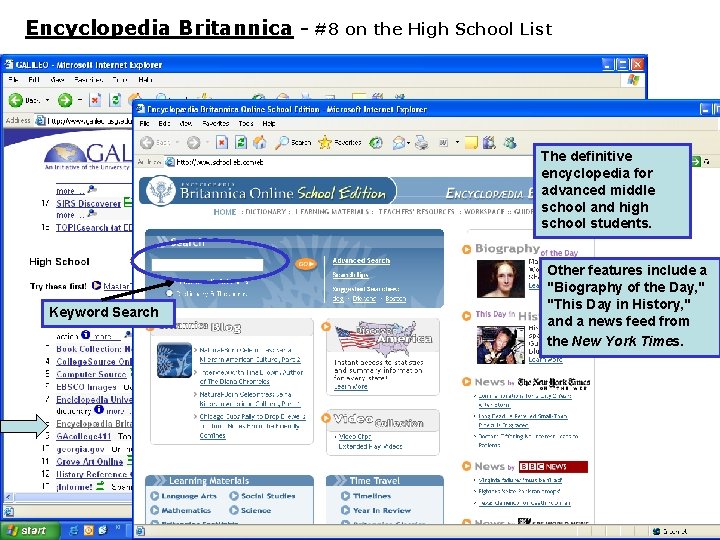Select Dictionary & Thesaurus radio option
The width and height of the screenshot is (720, 540).
(169, 293)
